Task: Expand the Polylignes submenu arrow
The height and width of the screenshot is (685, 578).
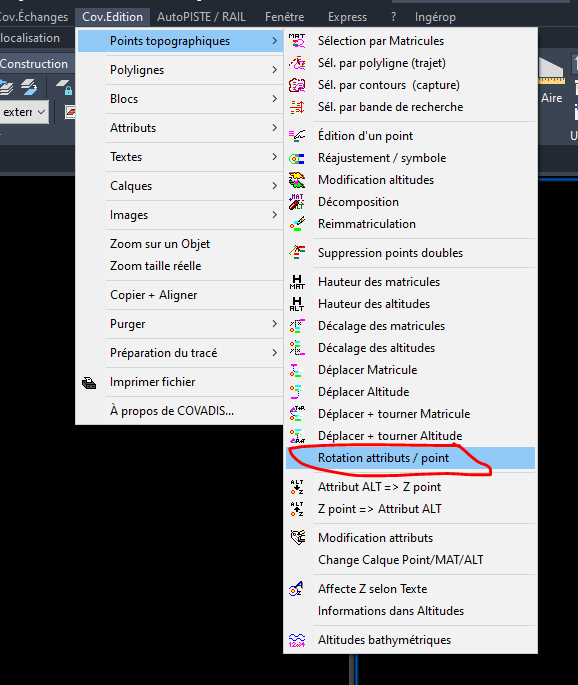Action: [x=274, y=70]
